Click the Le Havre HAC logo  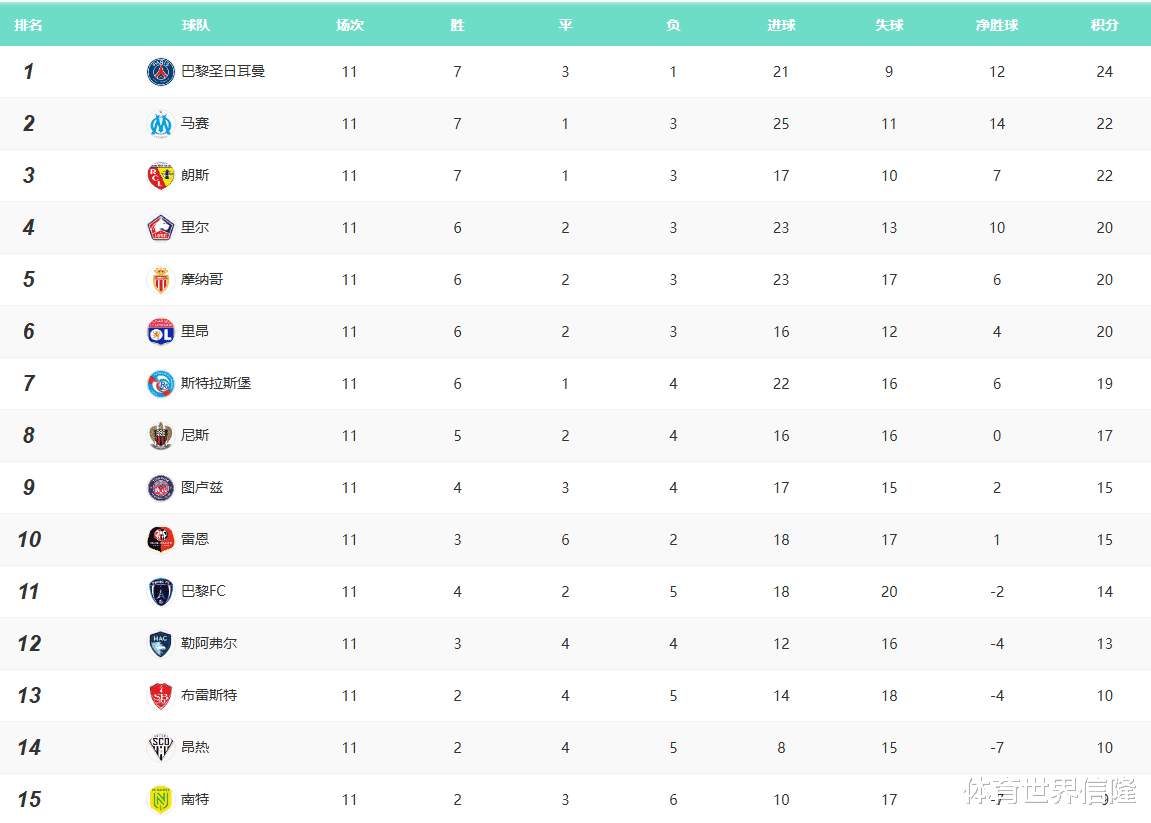tap(161, 644)
